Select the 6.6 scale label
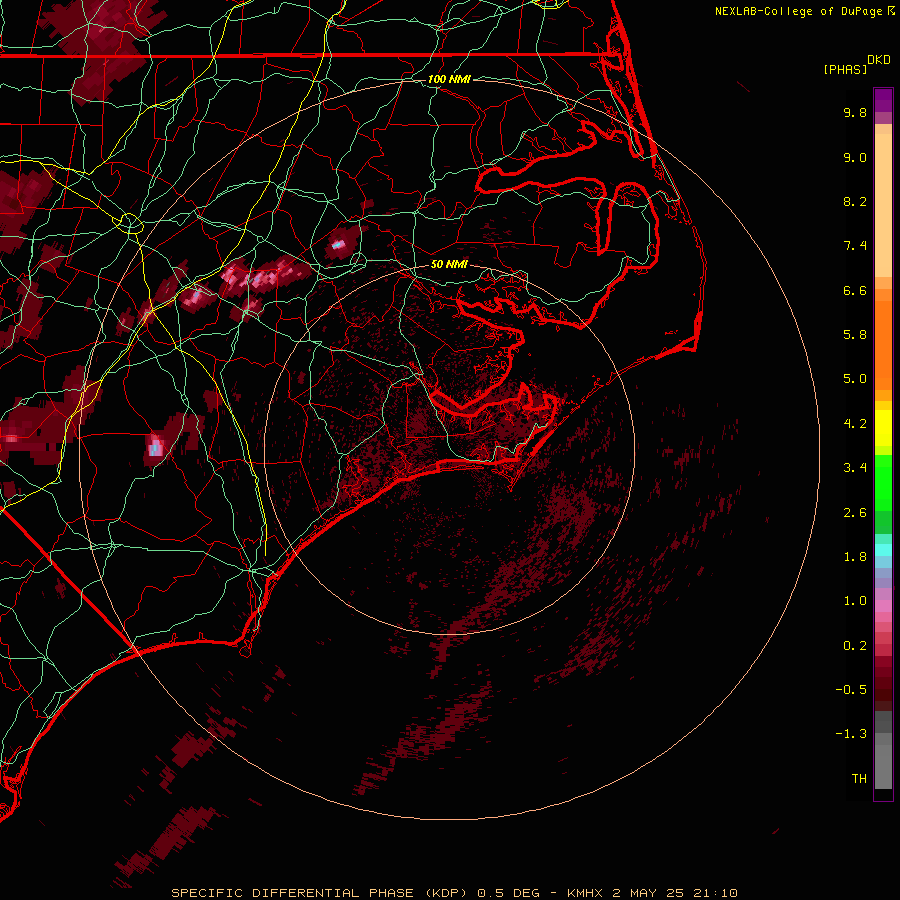Viewport: 900px width, 900px height. [x=855, y=290]
